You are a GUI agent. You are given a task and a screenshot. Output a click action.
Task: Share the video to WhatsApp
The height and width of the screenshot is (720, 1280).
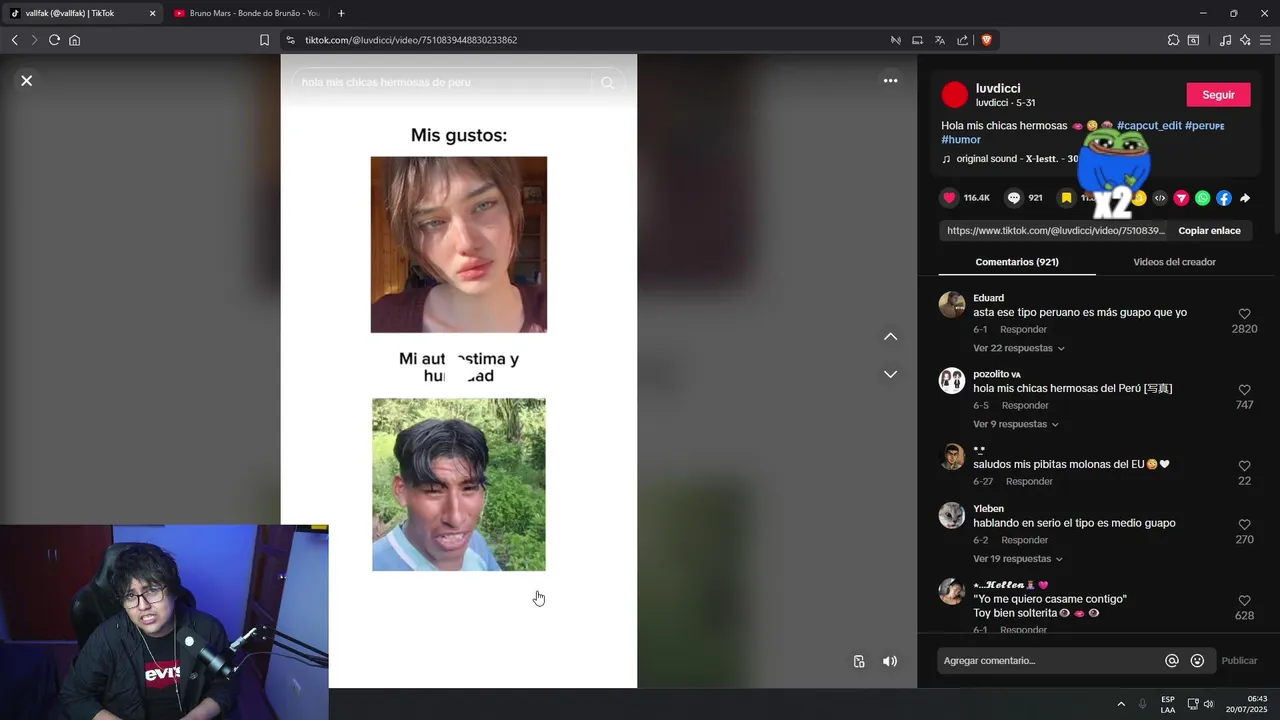[1202, 198]
